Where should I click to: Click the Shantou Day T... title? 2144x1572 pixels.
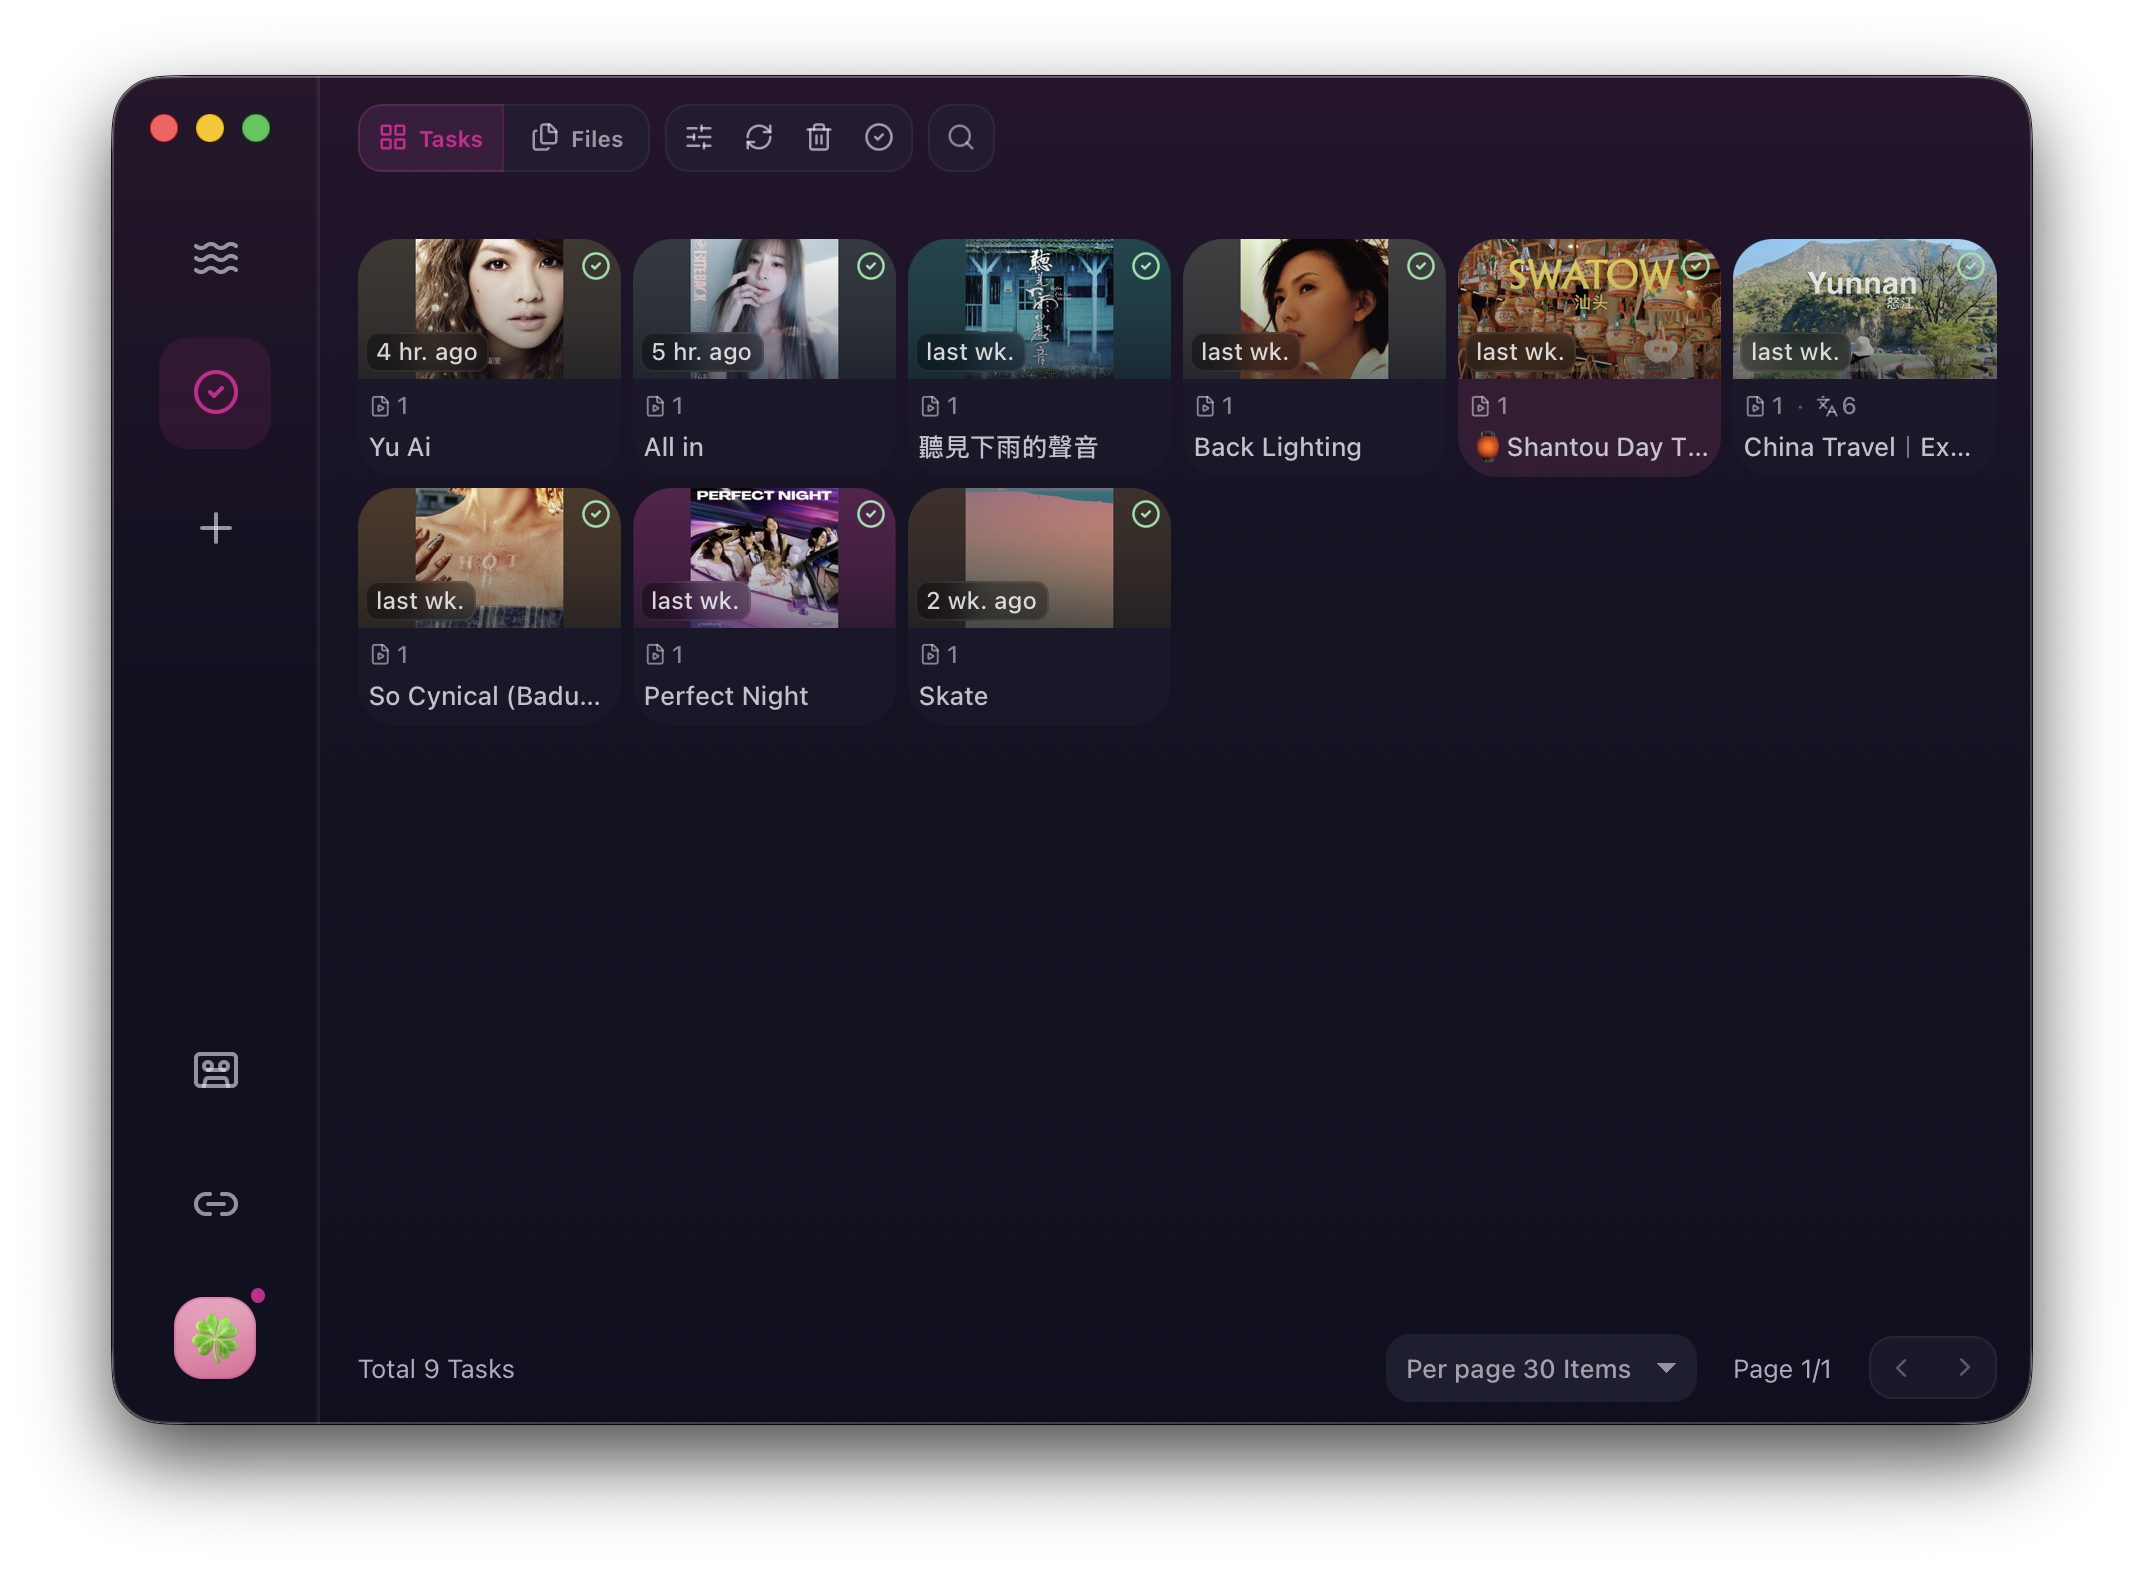pyautogui.click(x=1593, y=447)
